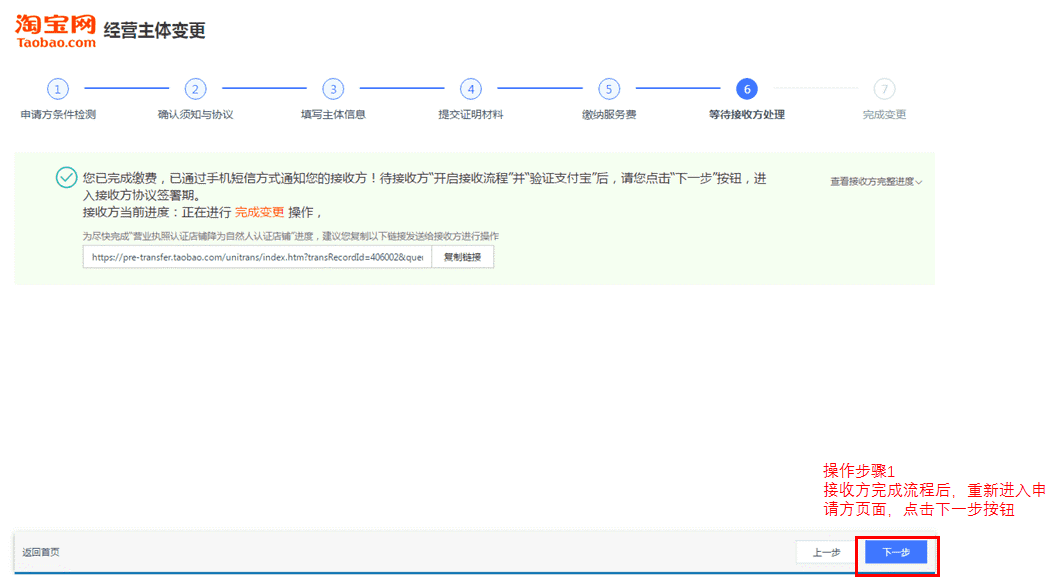
Task: Select the 申请方条件检测 step label
Action: 58,115
